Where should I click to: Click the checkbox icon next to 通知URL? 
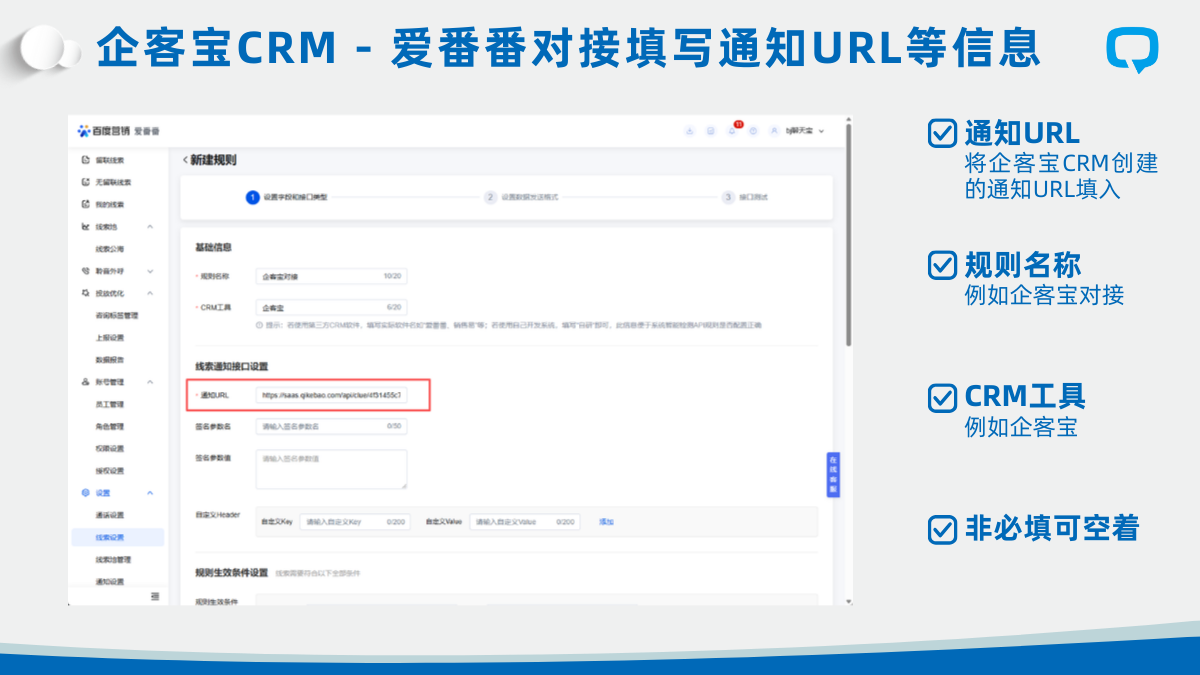942,133
